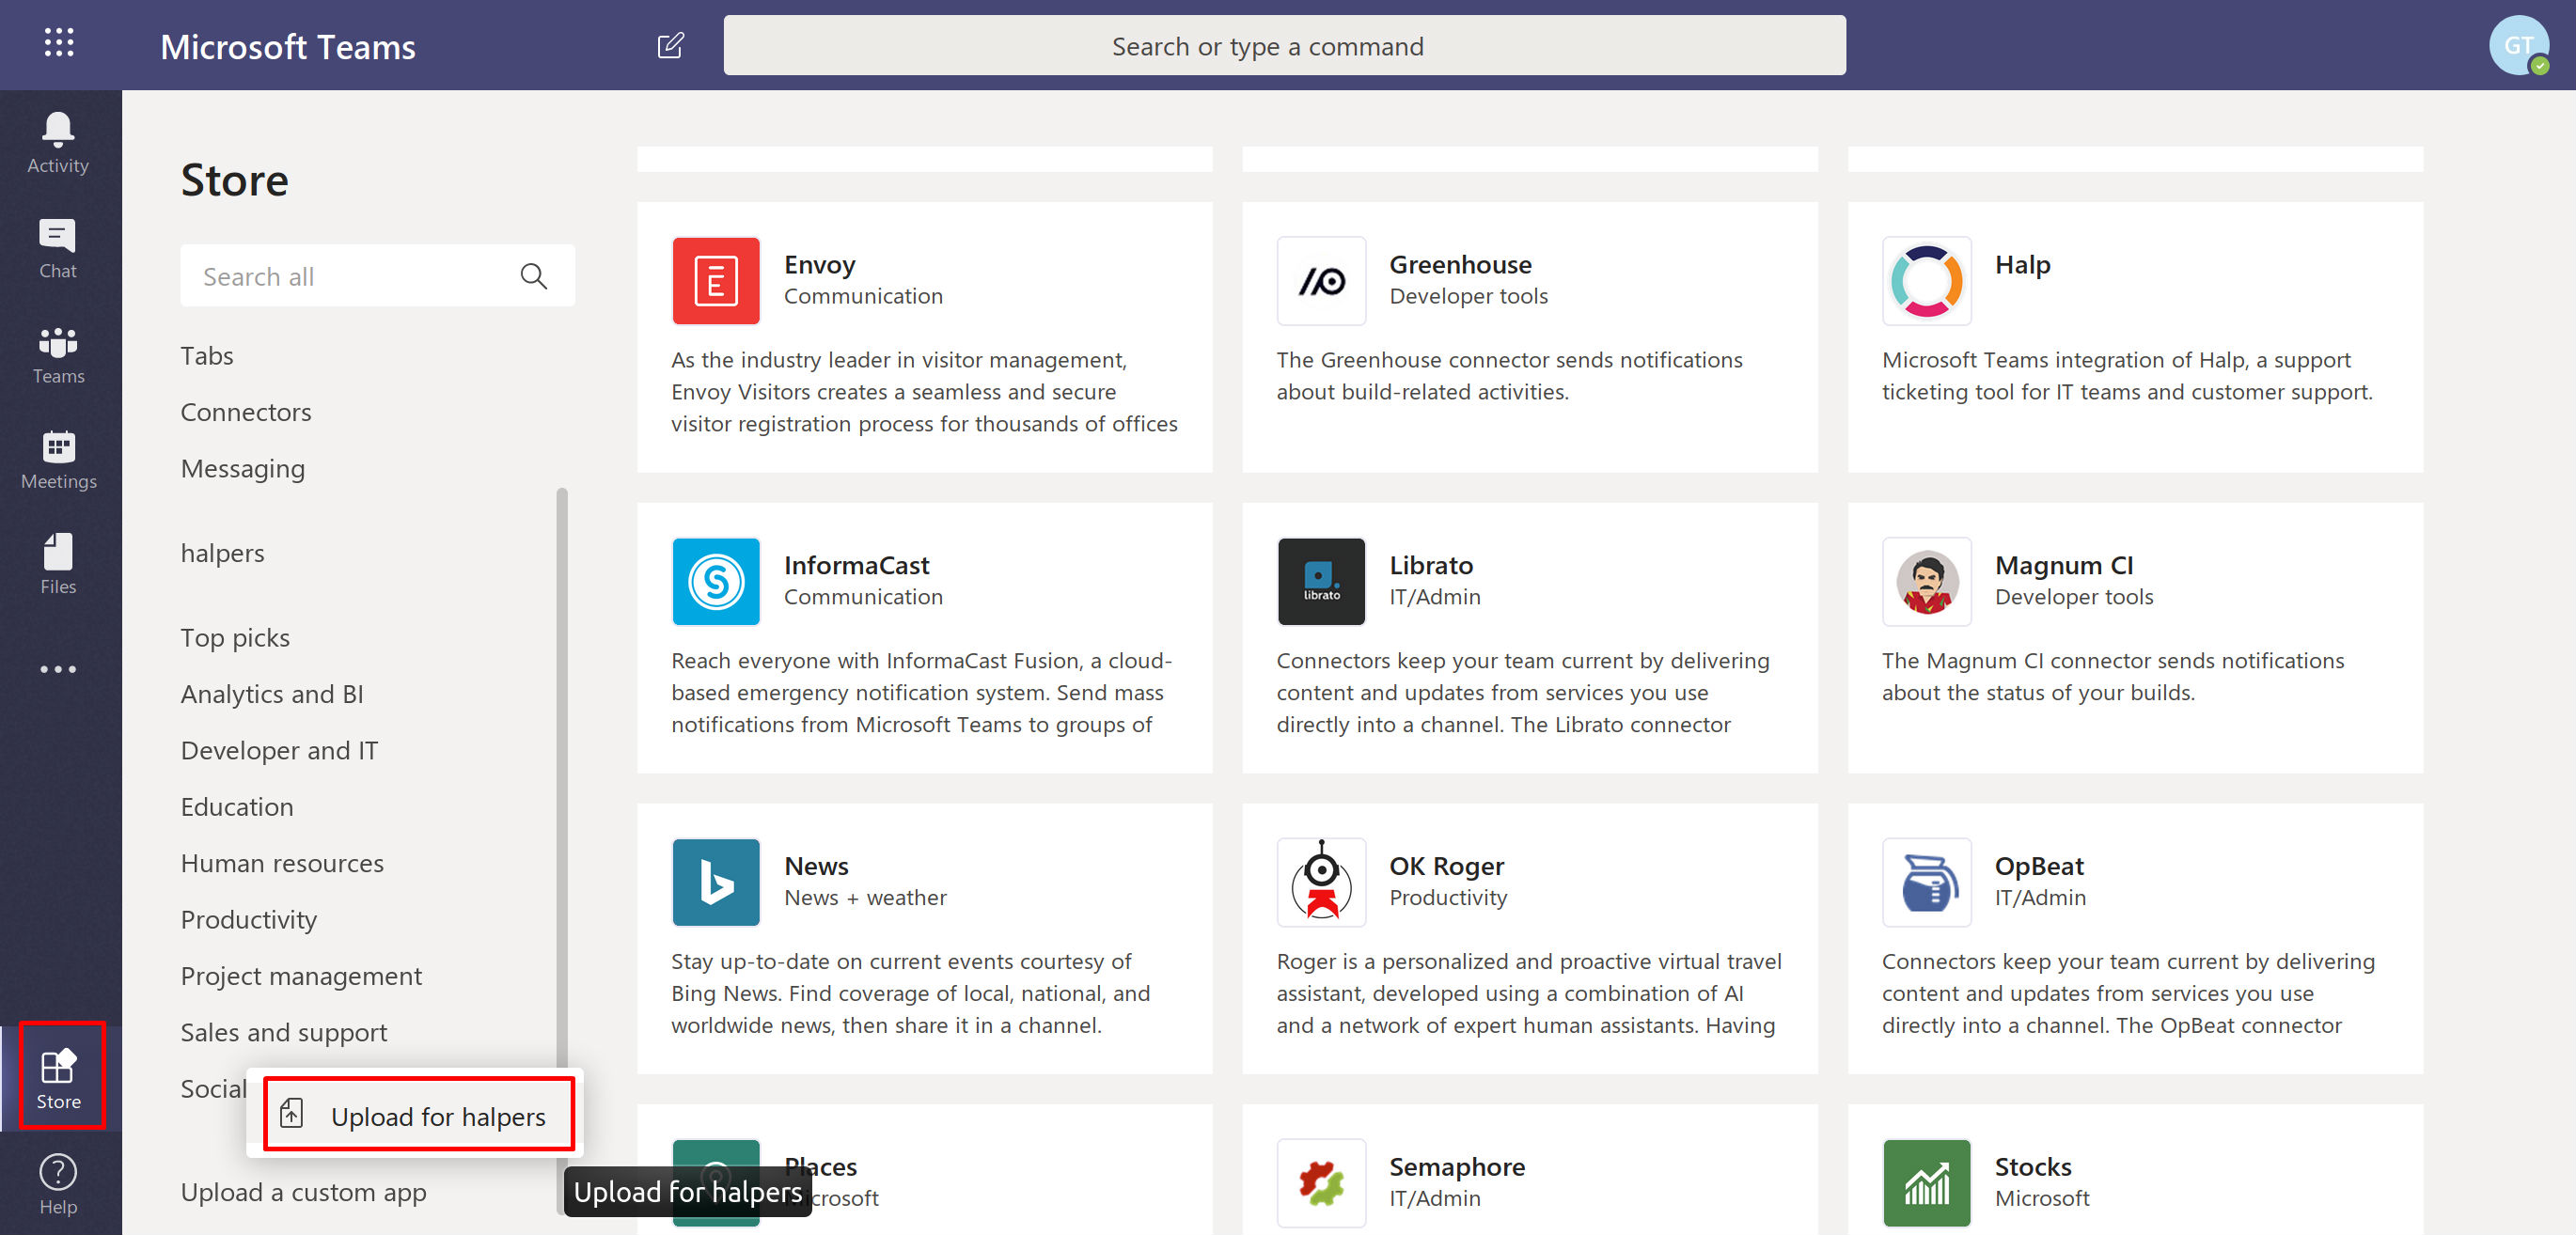
Task: Select Developer and IT category
Action: pos(279,751)
